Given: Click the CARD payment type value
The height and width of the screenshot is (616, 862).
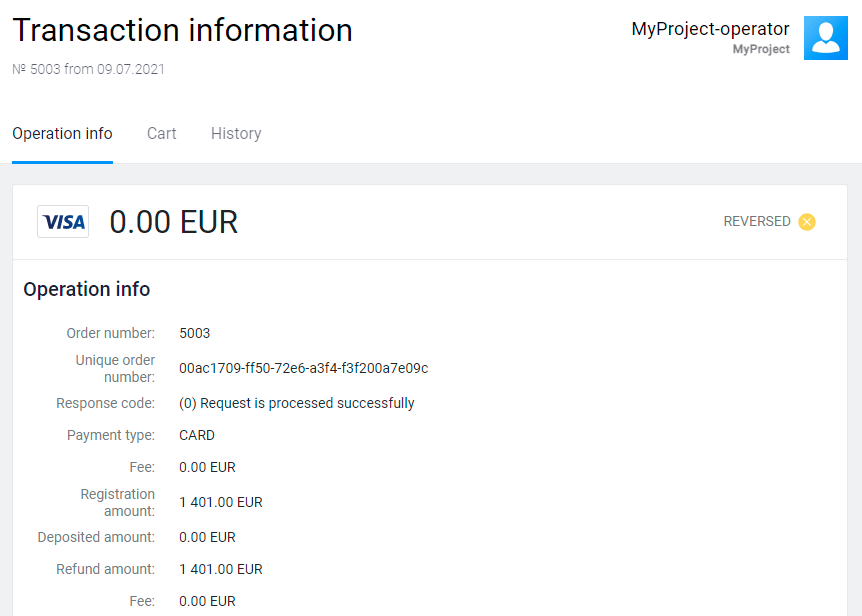Looking at the screenshot, I should pos(197,435).
